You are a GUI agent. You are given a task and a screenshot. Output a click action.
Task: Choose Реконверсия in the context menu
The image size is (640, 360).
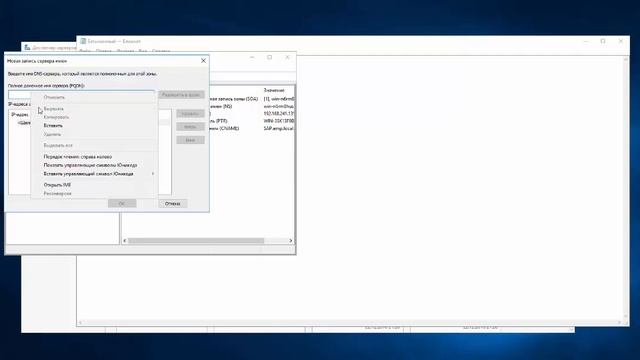58,193
